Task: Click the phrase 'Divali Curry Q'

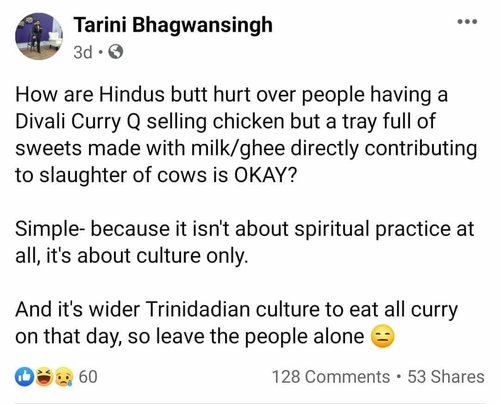Action: coord(79,122)
